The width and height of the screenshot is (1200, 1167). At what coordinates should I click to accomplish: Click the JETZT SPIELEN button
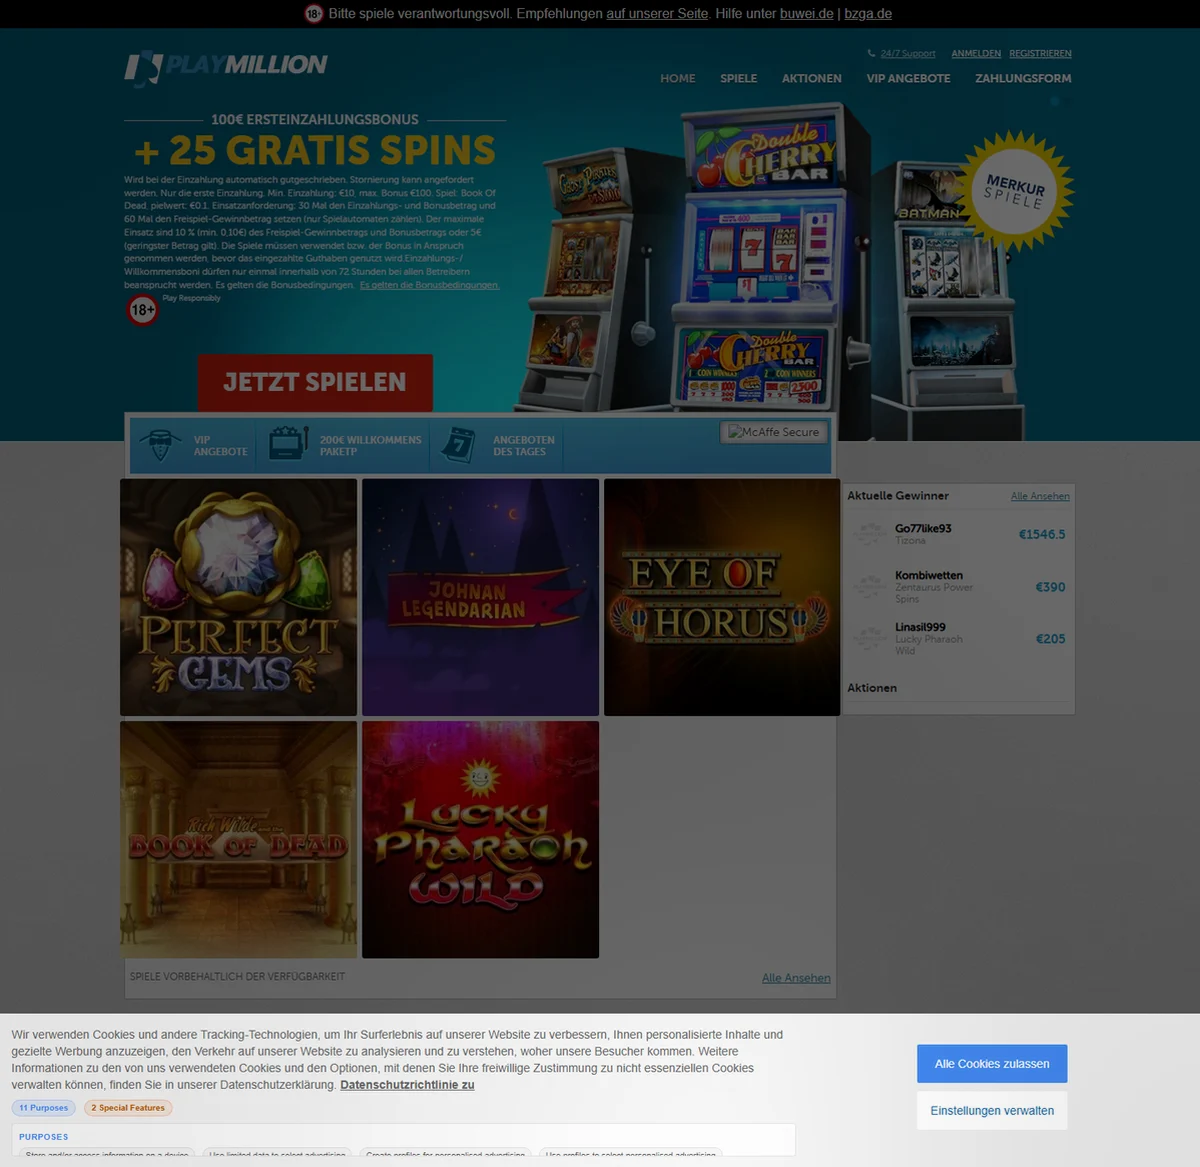[x=315, y=382]
